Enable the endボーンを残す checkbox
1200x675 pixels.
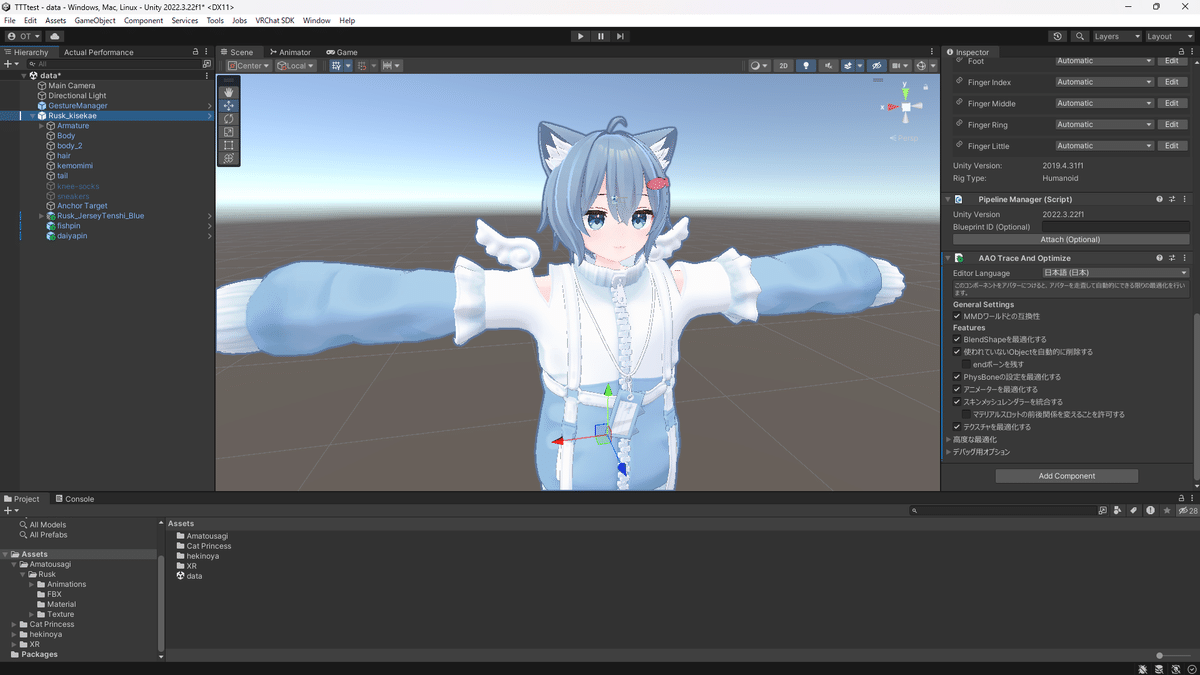(966, 364)
